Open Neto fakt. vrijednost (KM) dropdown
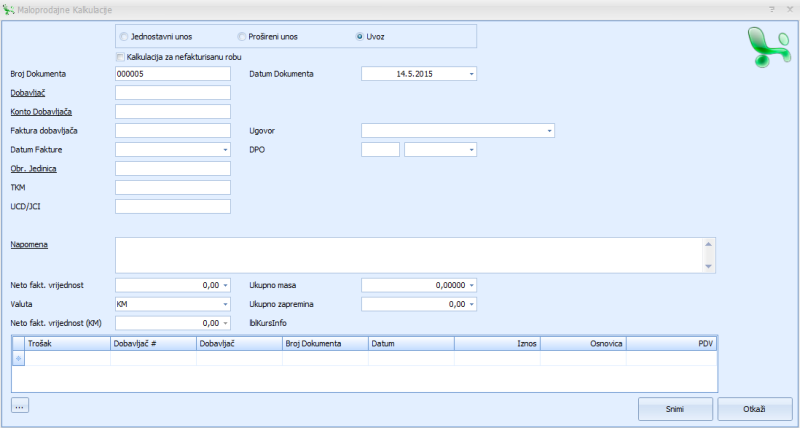 pyautogui.click(x=225, y=323)
